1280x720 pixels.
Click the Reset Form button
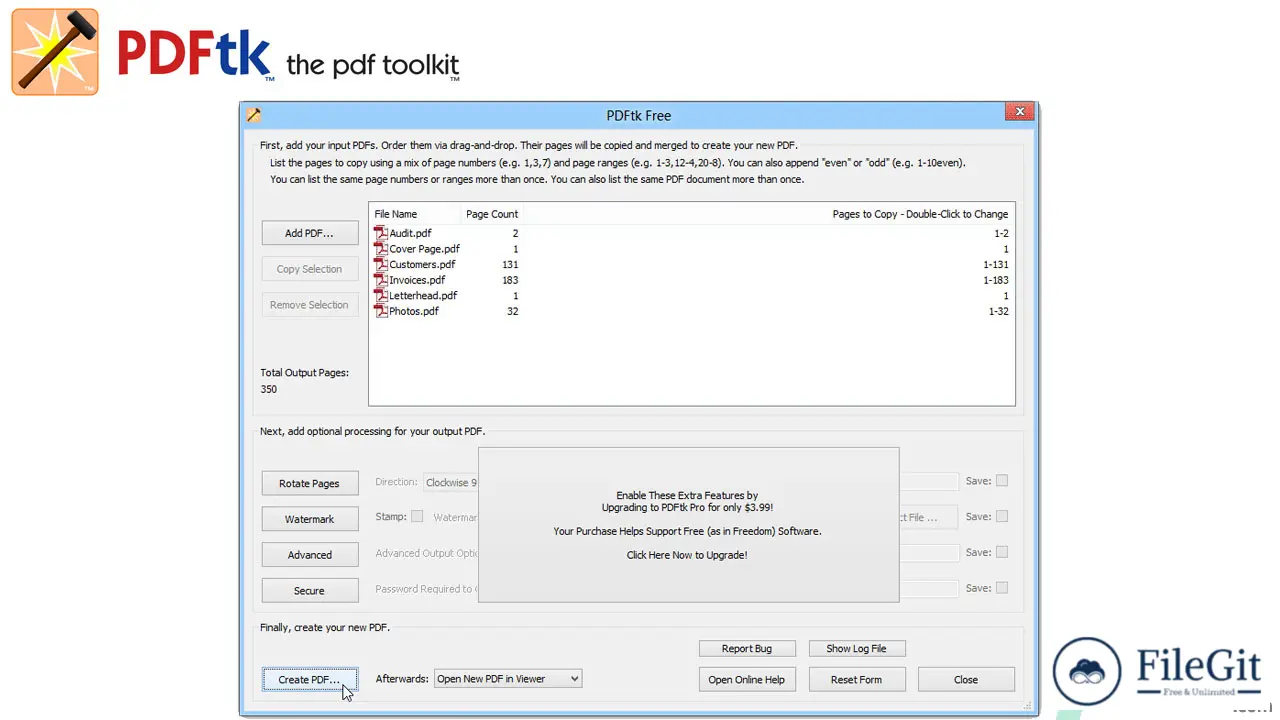[856, 679]
